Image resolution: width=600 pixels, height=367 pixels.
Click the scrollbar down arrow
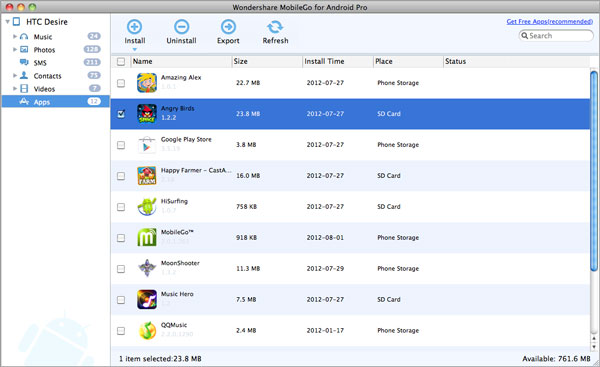tap(594, 347)
